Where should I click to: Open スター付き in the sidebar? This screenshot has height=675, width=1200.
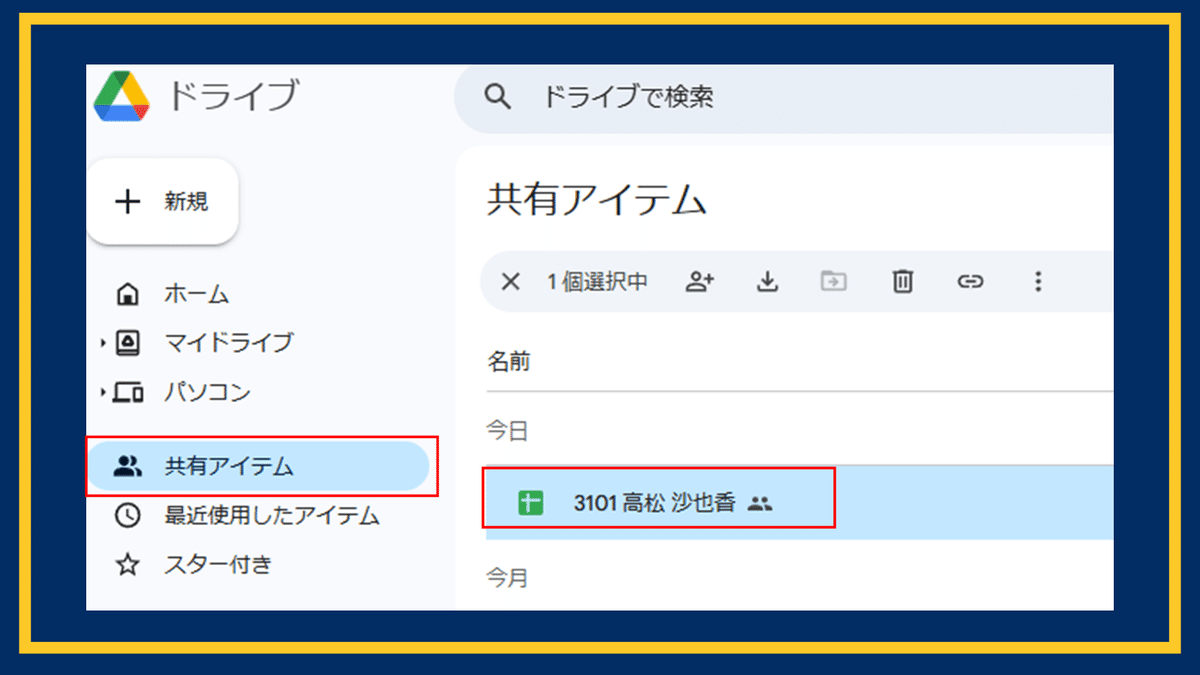click(x=218, y=565)
